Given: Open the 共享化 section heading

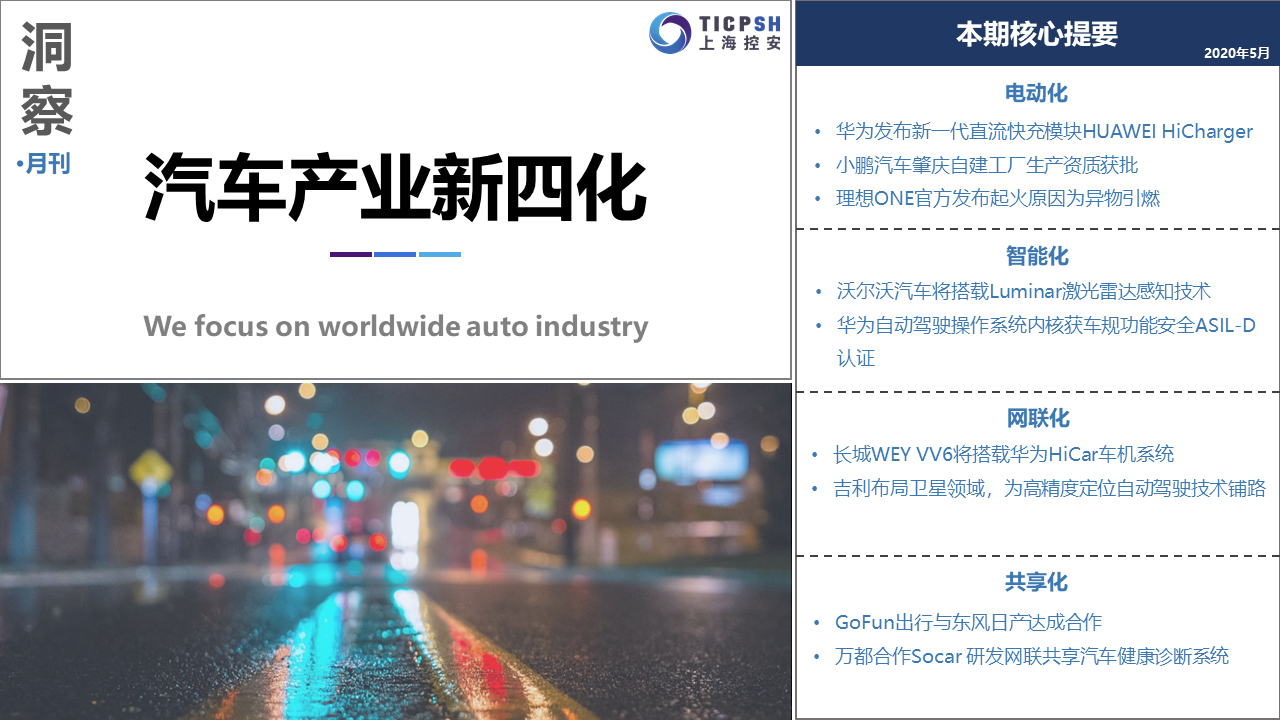Looking at the screenshot, I should tap(1037, 582).
